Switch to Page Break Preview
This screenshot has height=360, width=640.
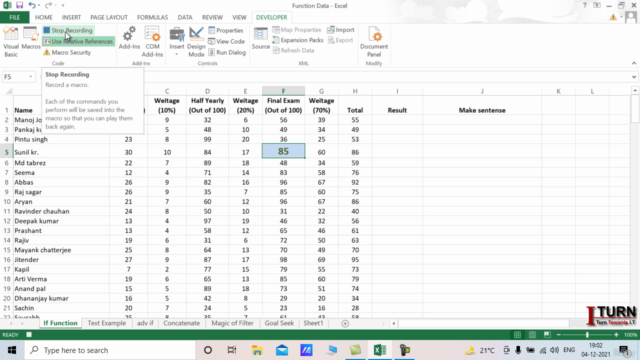547,335
